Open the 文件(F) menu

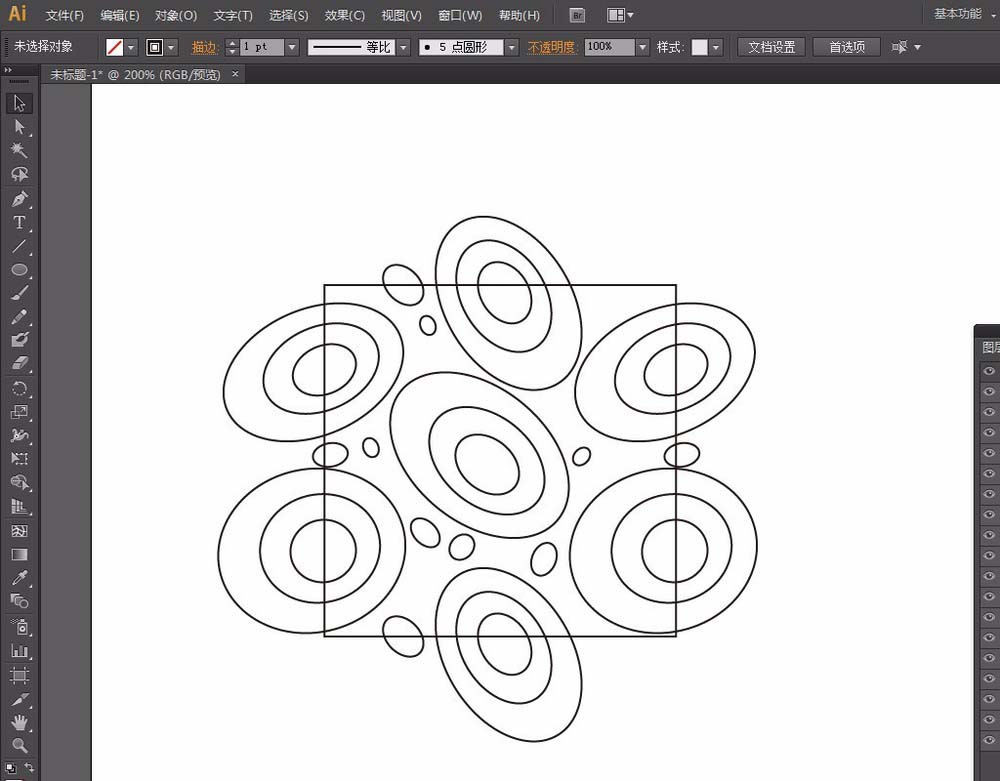pos(64,15)
